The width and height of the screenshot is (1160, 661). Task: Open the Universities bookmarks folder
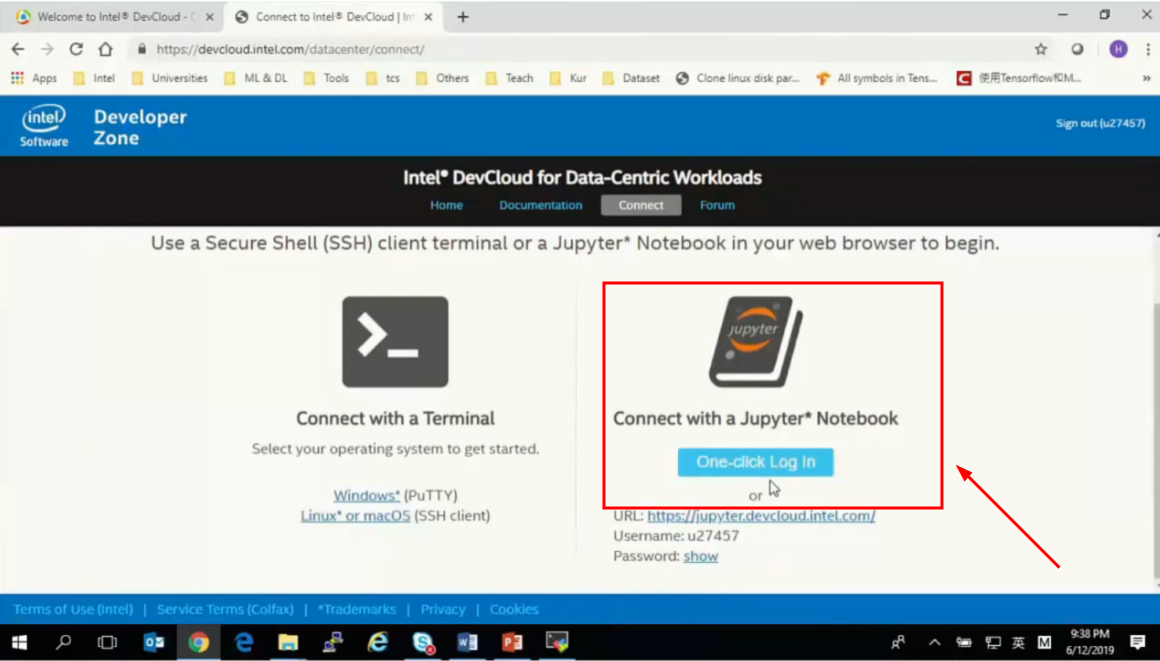(169, 78)
